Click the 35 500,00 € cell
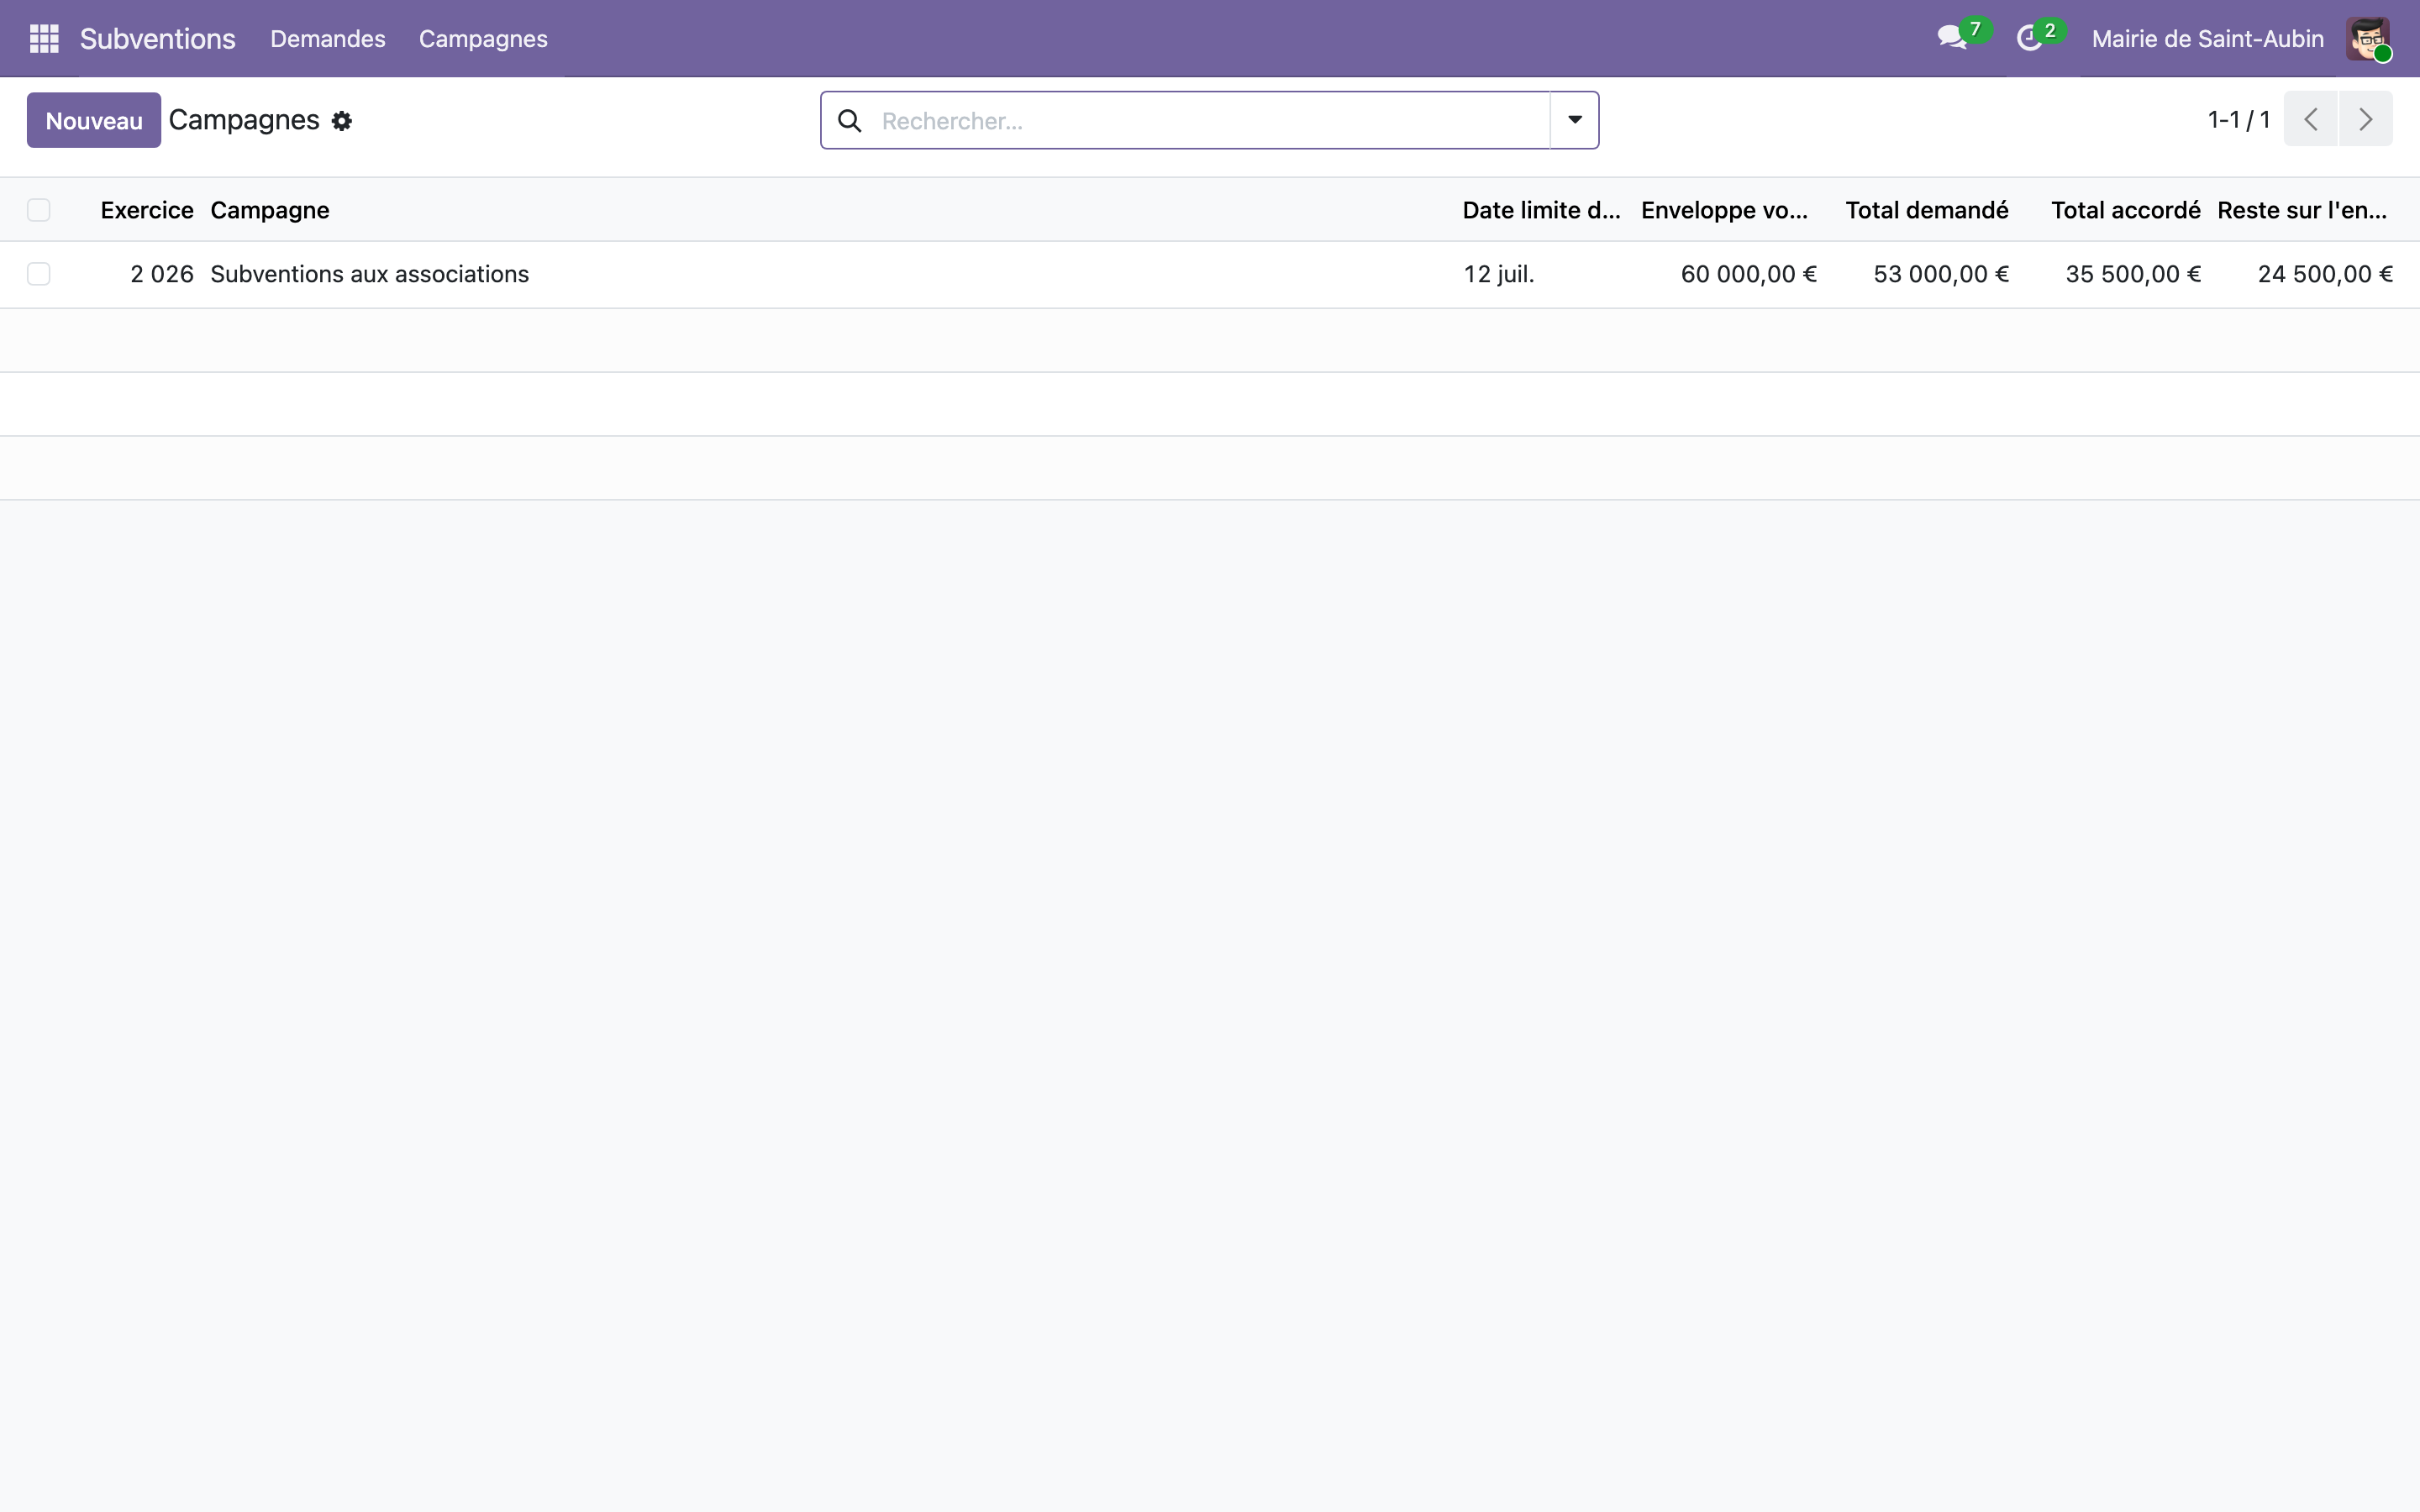The image size is (2420, 1512). (x=2133, y=274)
